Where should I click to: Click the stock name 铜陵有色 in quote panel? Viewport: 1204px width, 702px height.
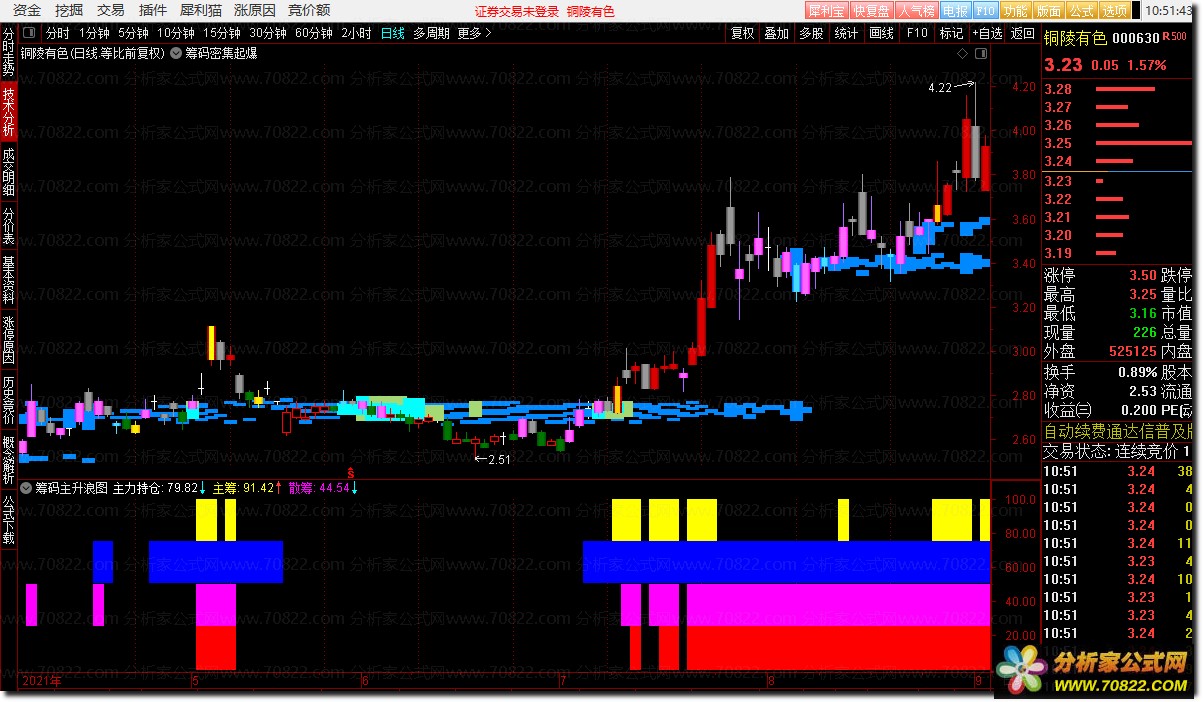1075,38
